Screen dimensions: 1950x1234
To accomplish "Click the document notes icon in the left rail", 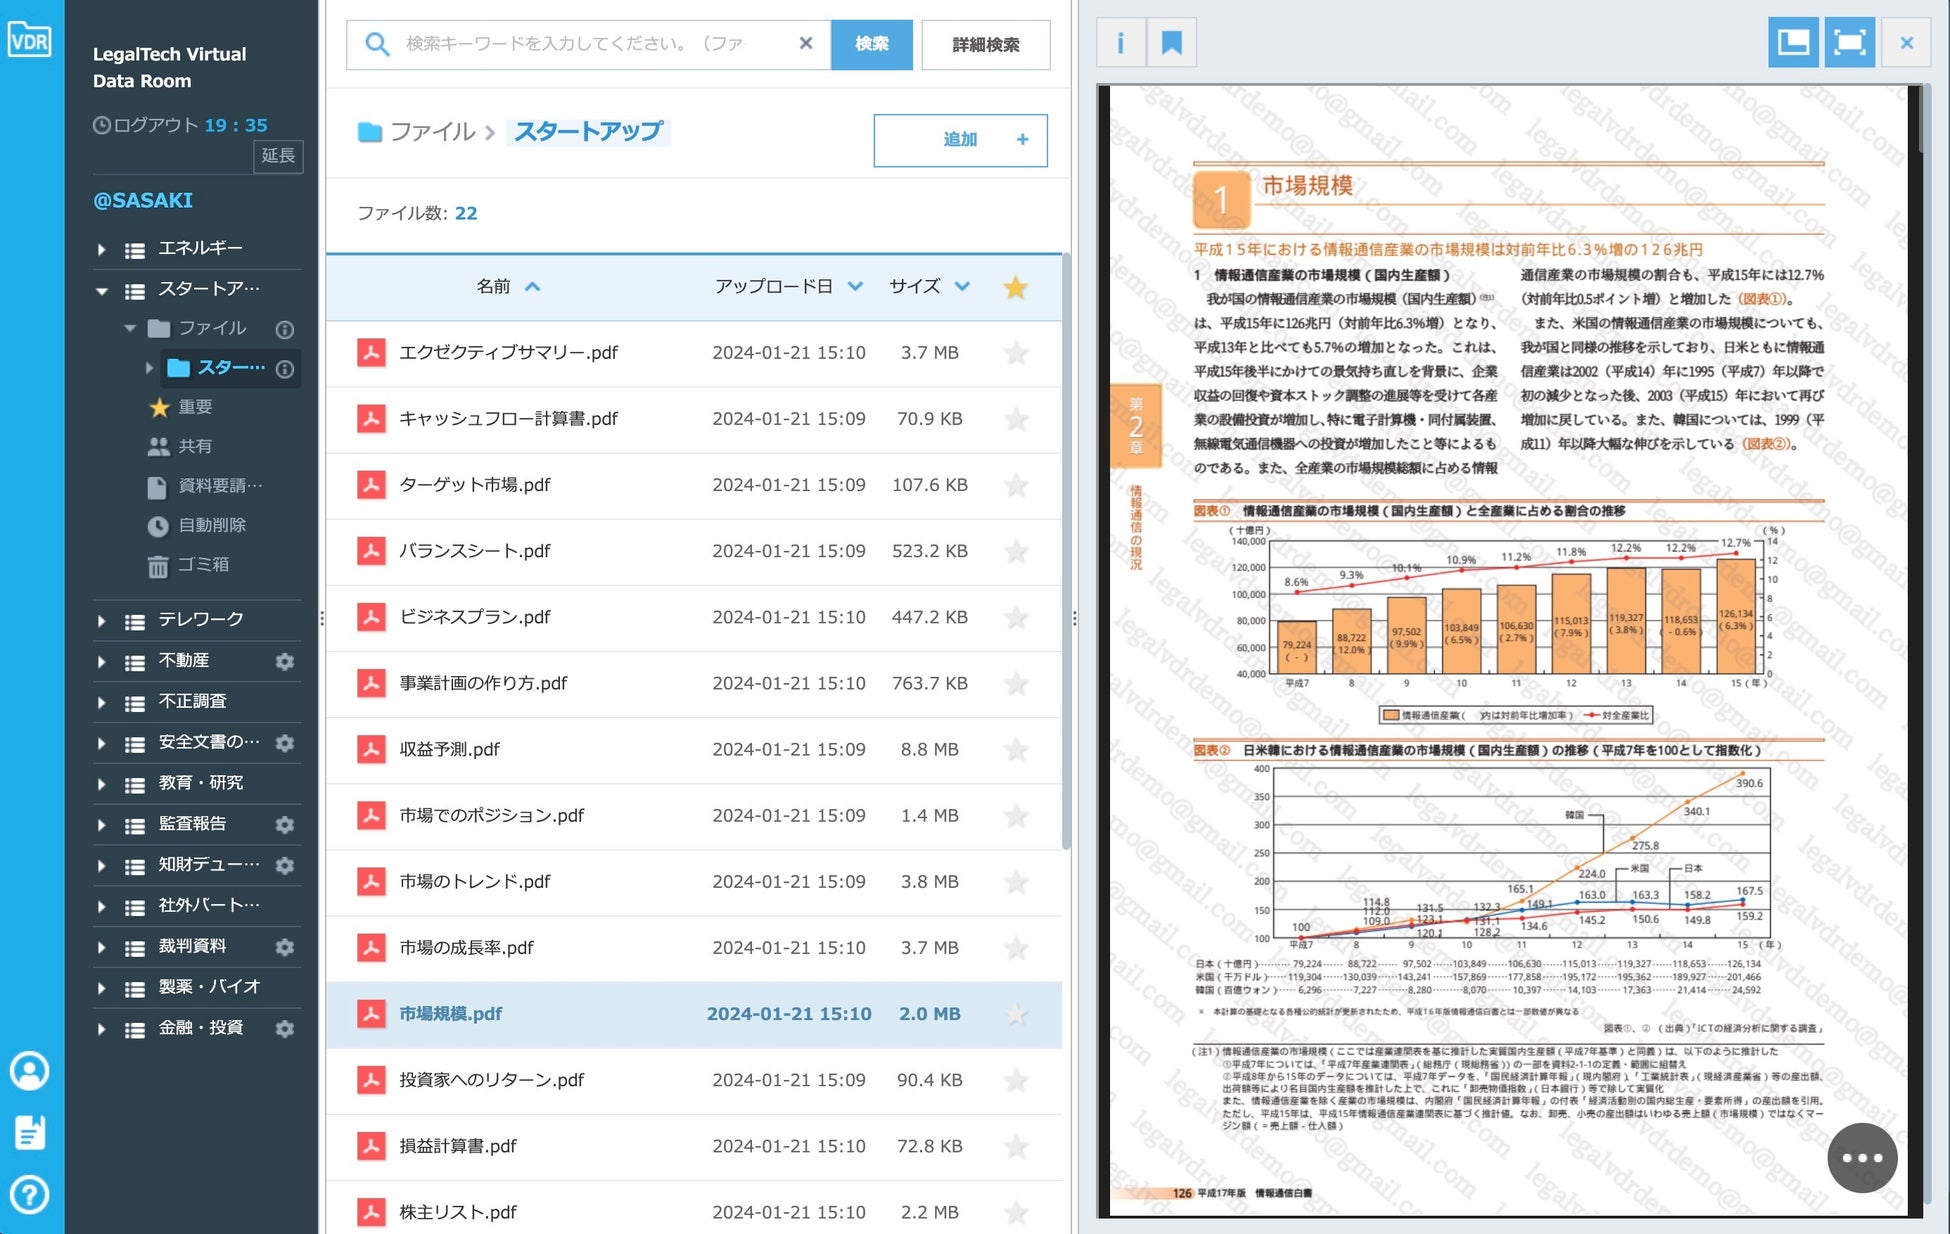I will (29, 1133).
